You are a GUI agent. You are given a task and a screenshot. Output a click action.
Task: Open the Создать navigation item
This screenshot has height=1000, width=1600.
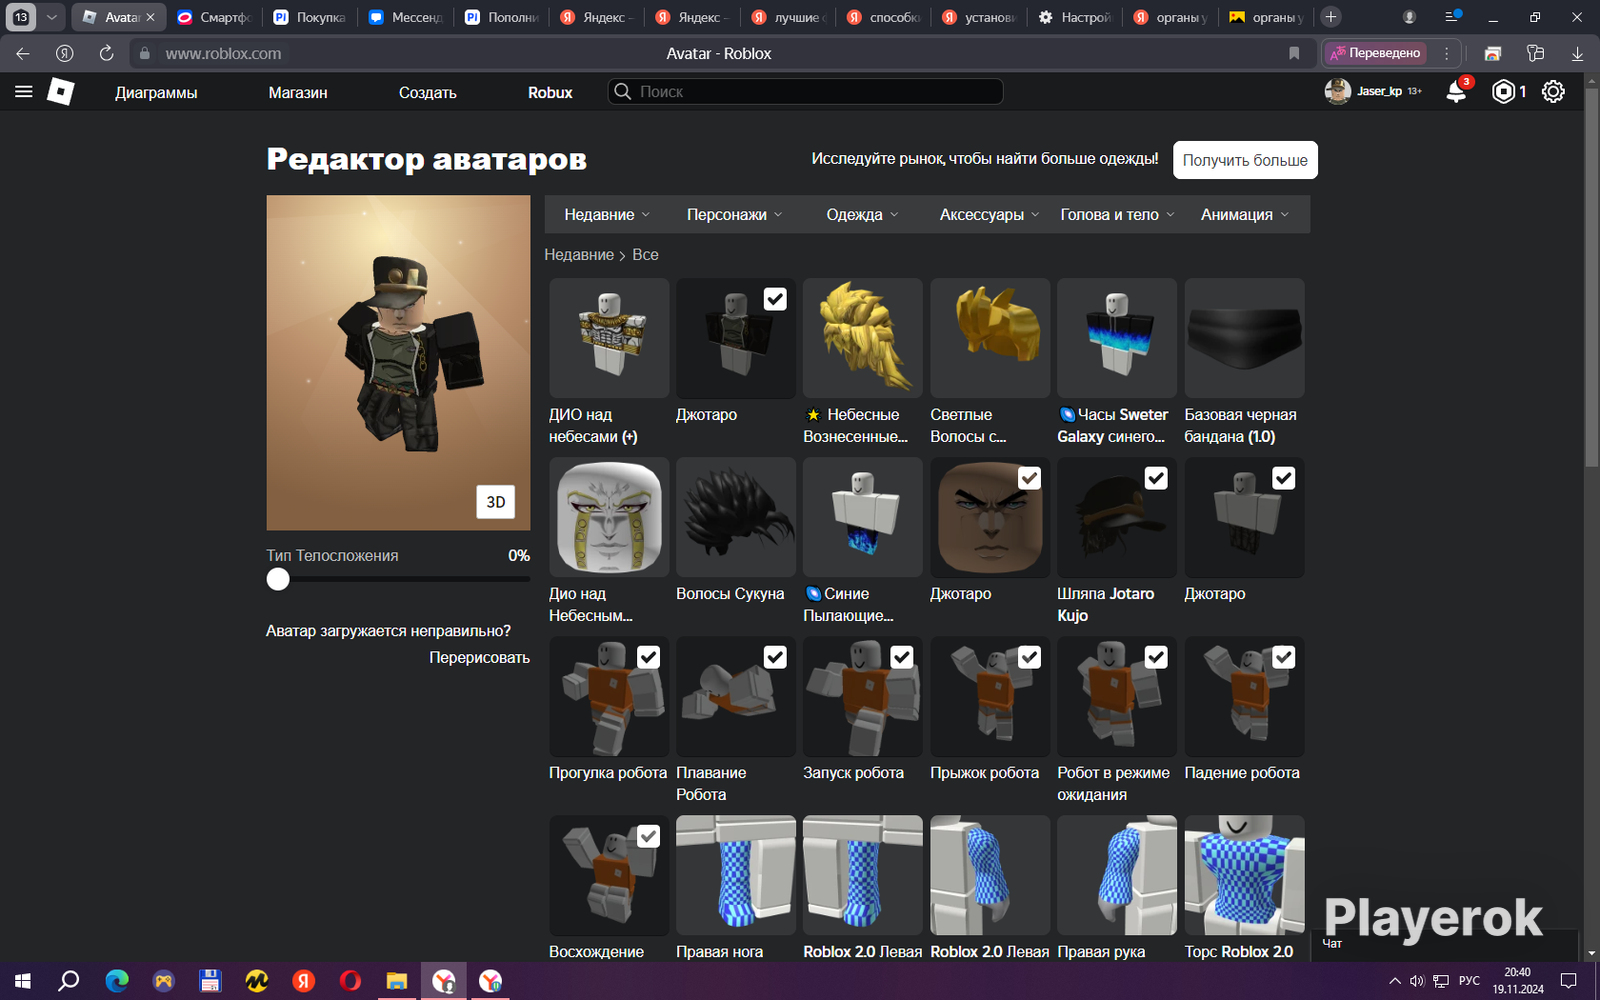click(x=428, y=93)
